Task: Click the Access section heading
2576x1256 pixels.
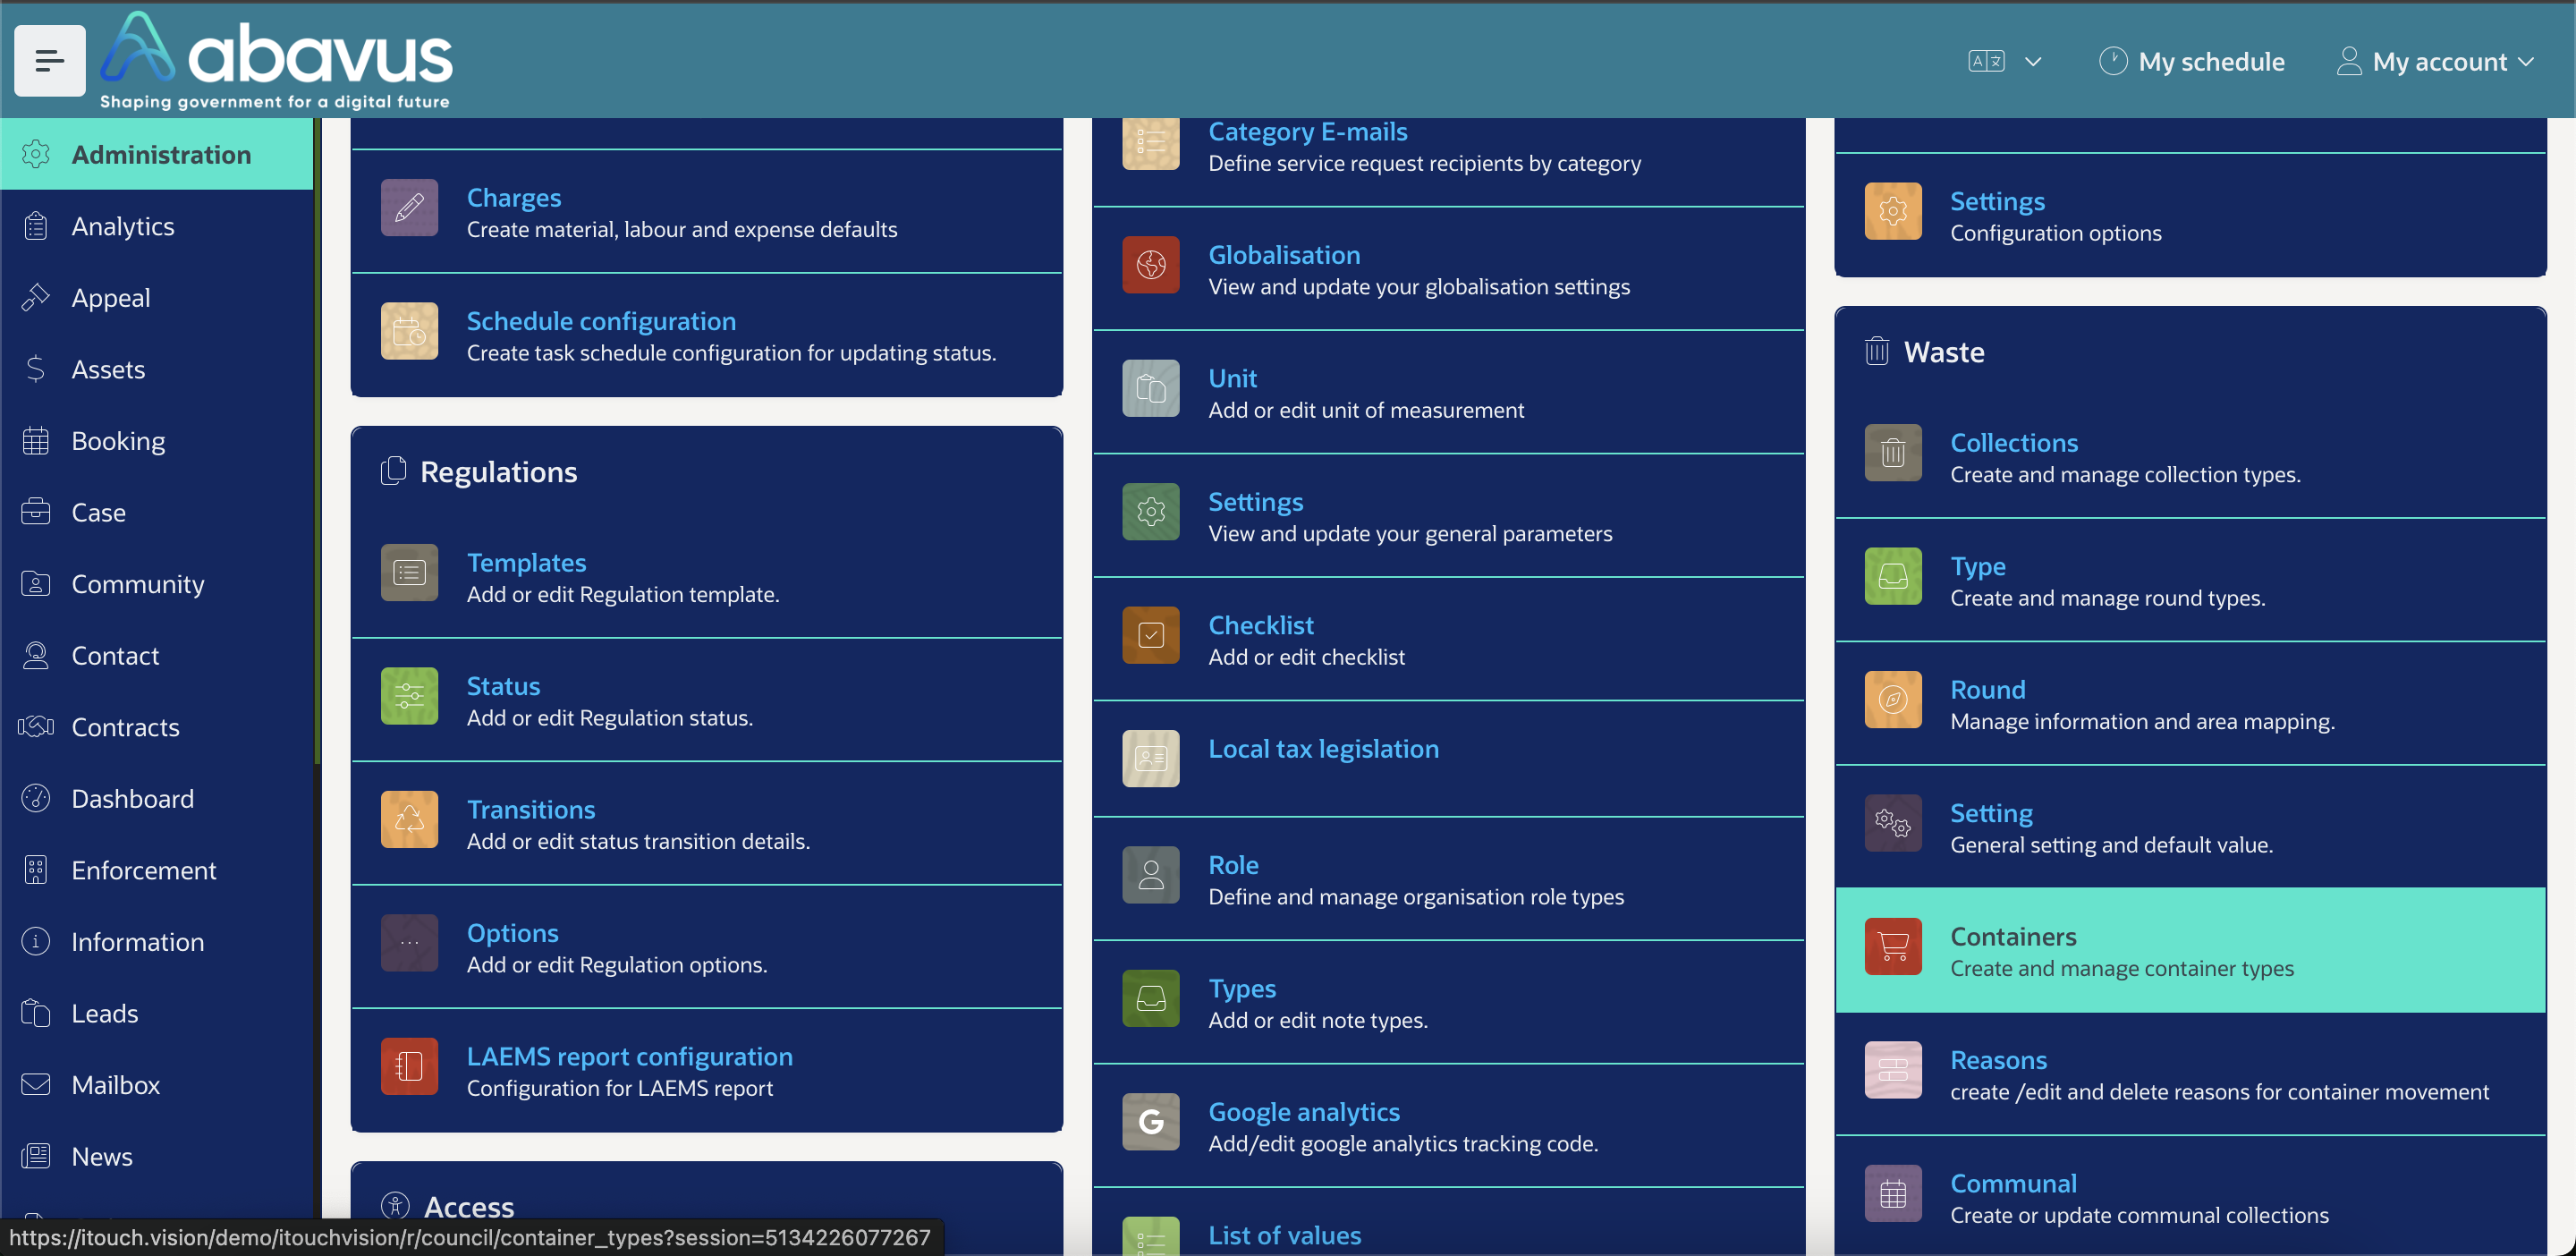Action: 468,1206
